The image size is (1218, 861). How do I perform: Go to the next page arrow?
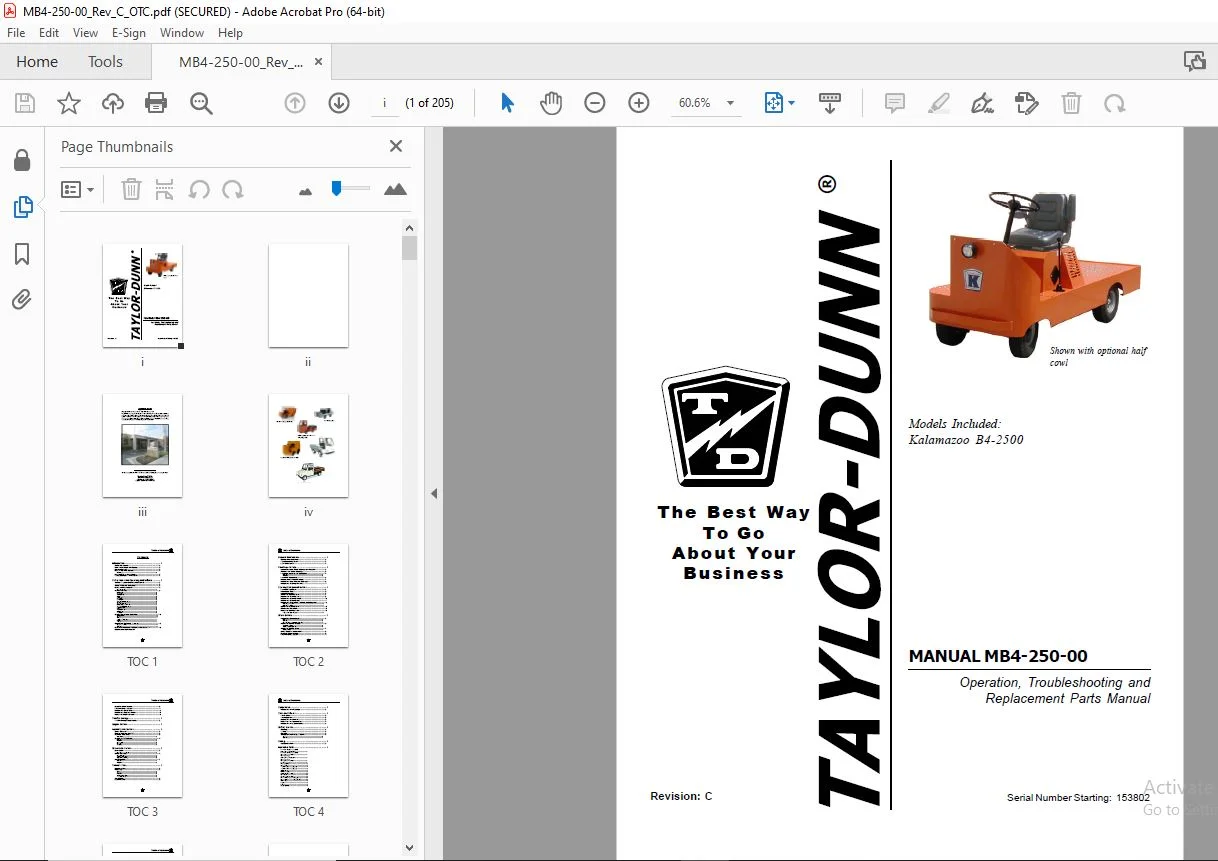(339, 103)
